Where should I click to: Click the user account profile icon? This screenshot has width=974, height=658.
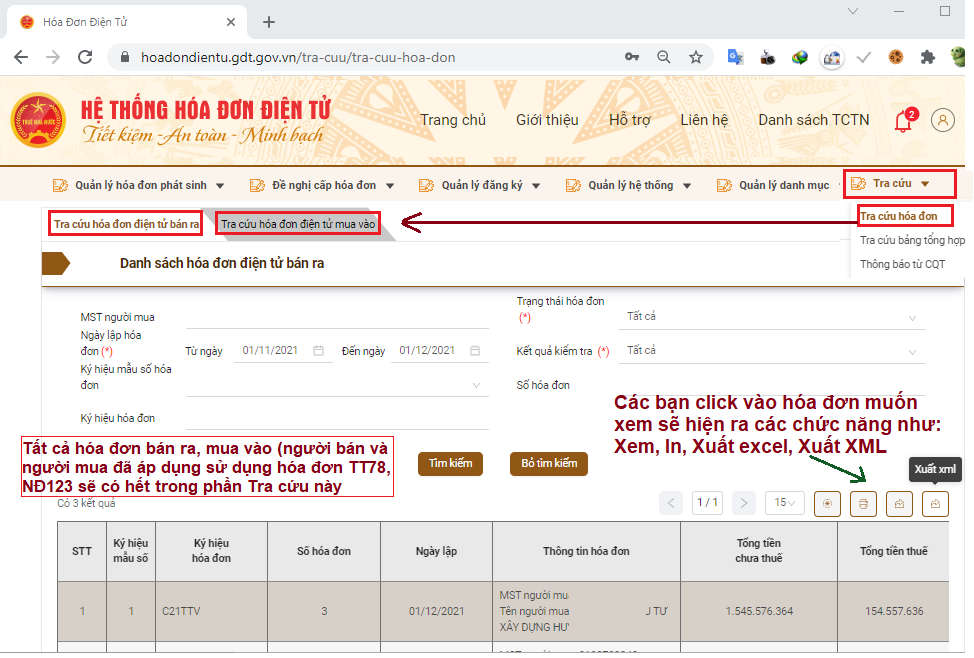tap(942, 120)
